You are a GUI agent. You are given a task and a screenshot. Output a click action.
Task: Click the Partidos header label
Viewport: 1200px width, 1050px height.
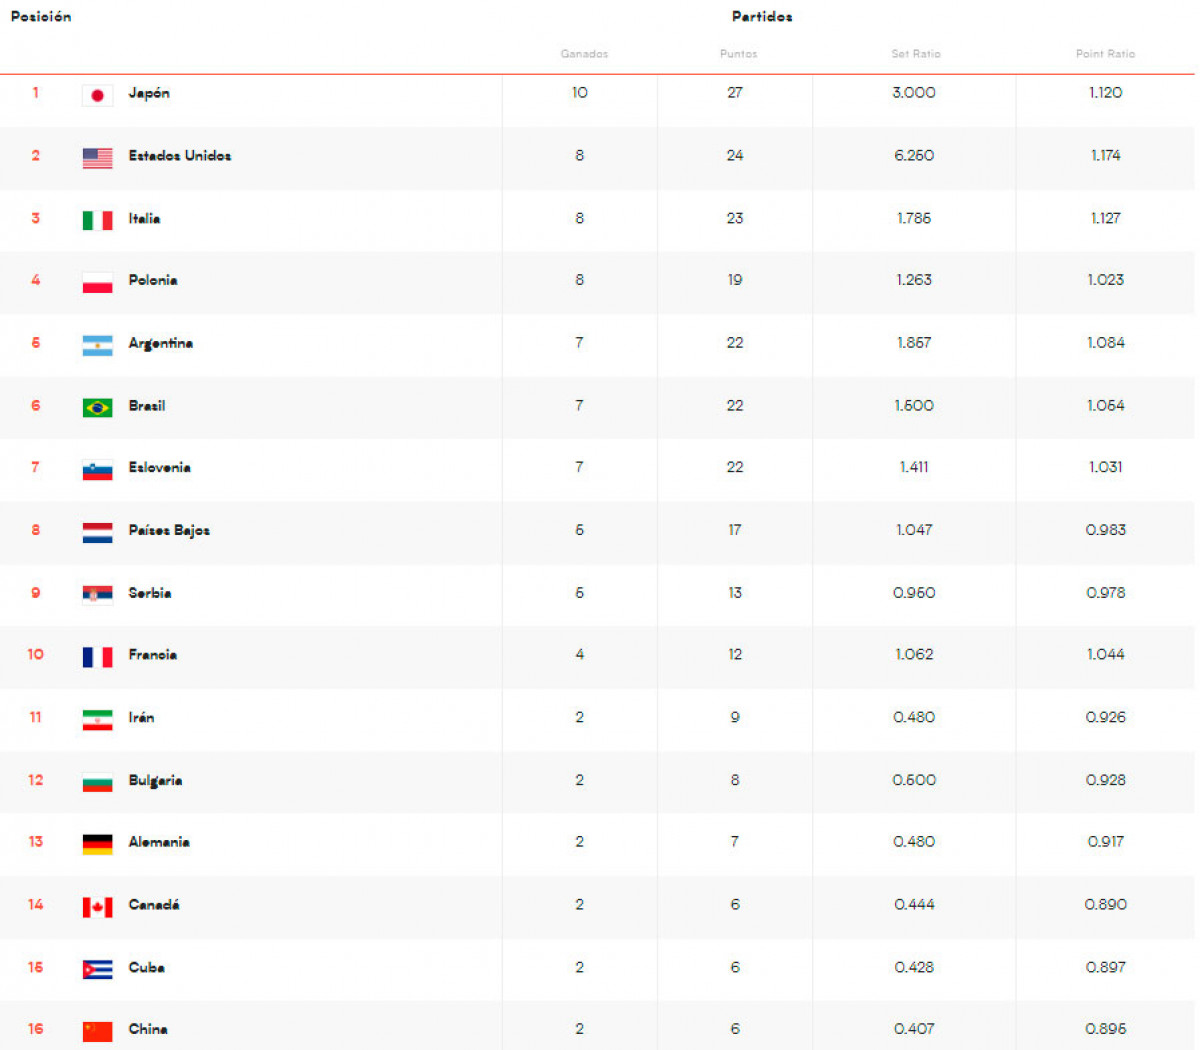pyautogui.click(x=762, y=16)
